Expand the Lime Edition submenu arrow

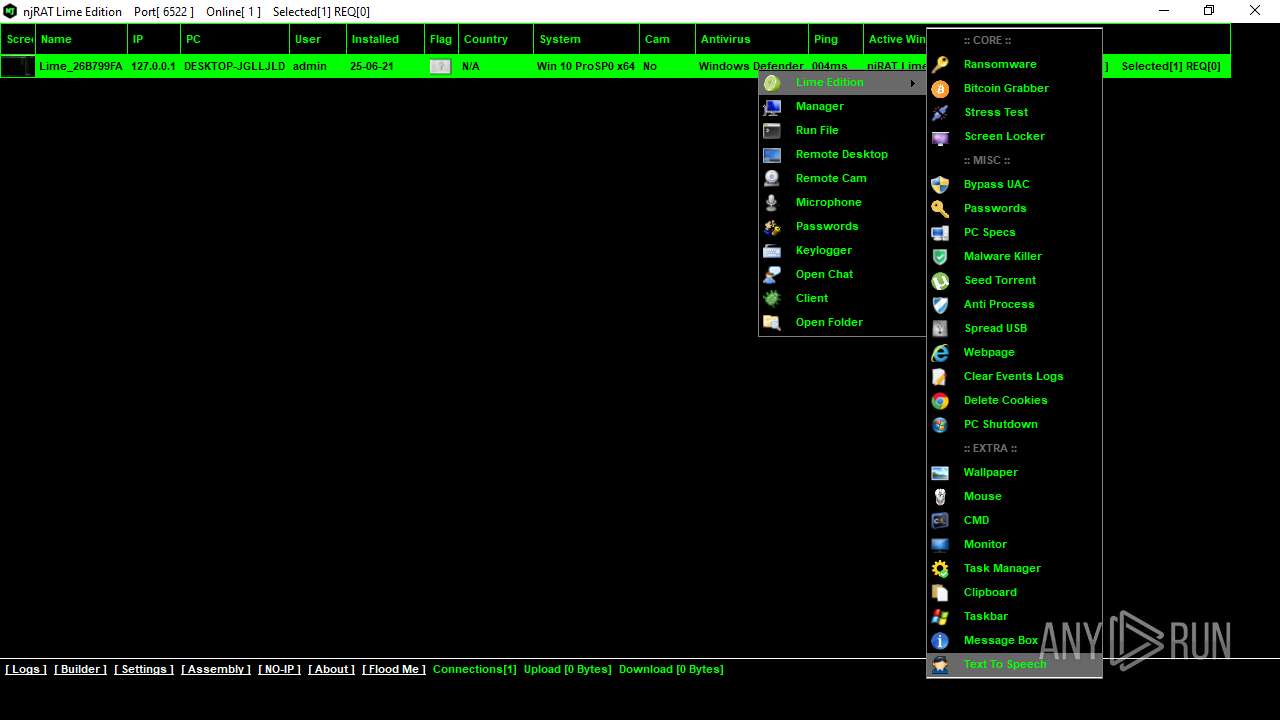coord(912,82)
